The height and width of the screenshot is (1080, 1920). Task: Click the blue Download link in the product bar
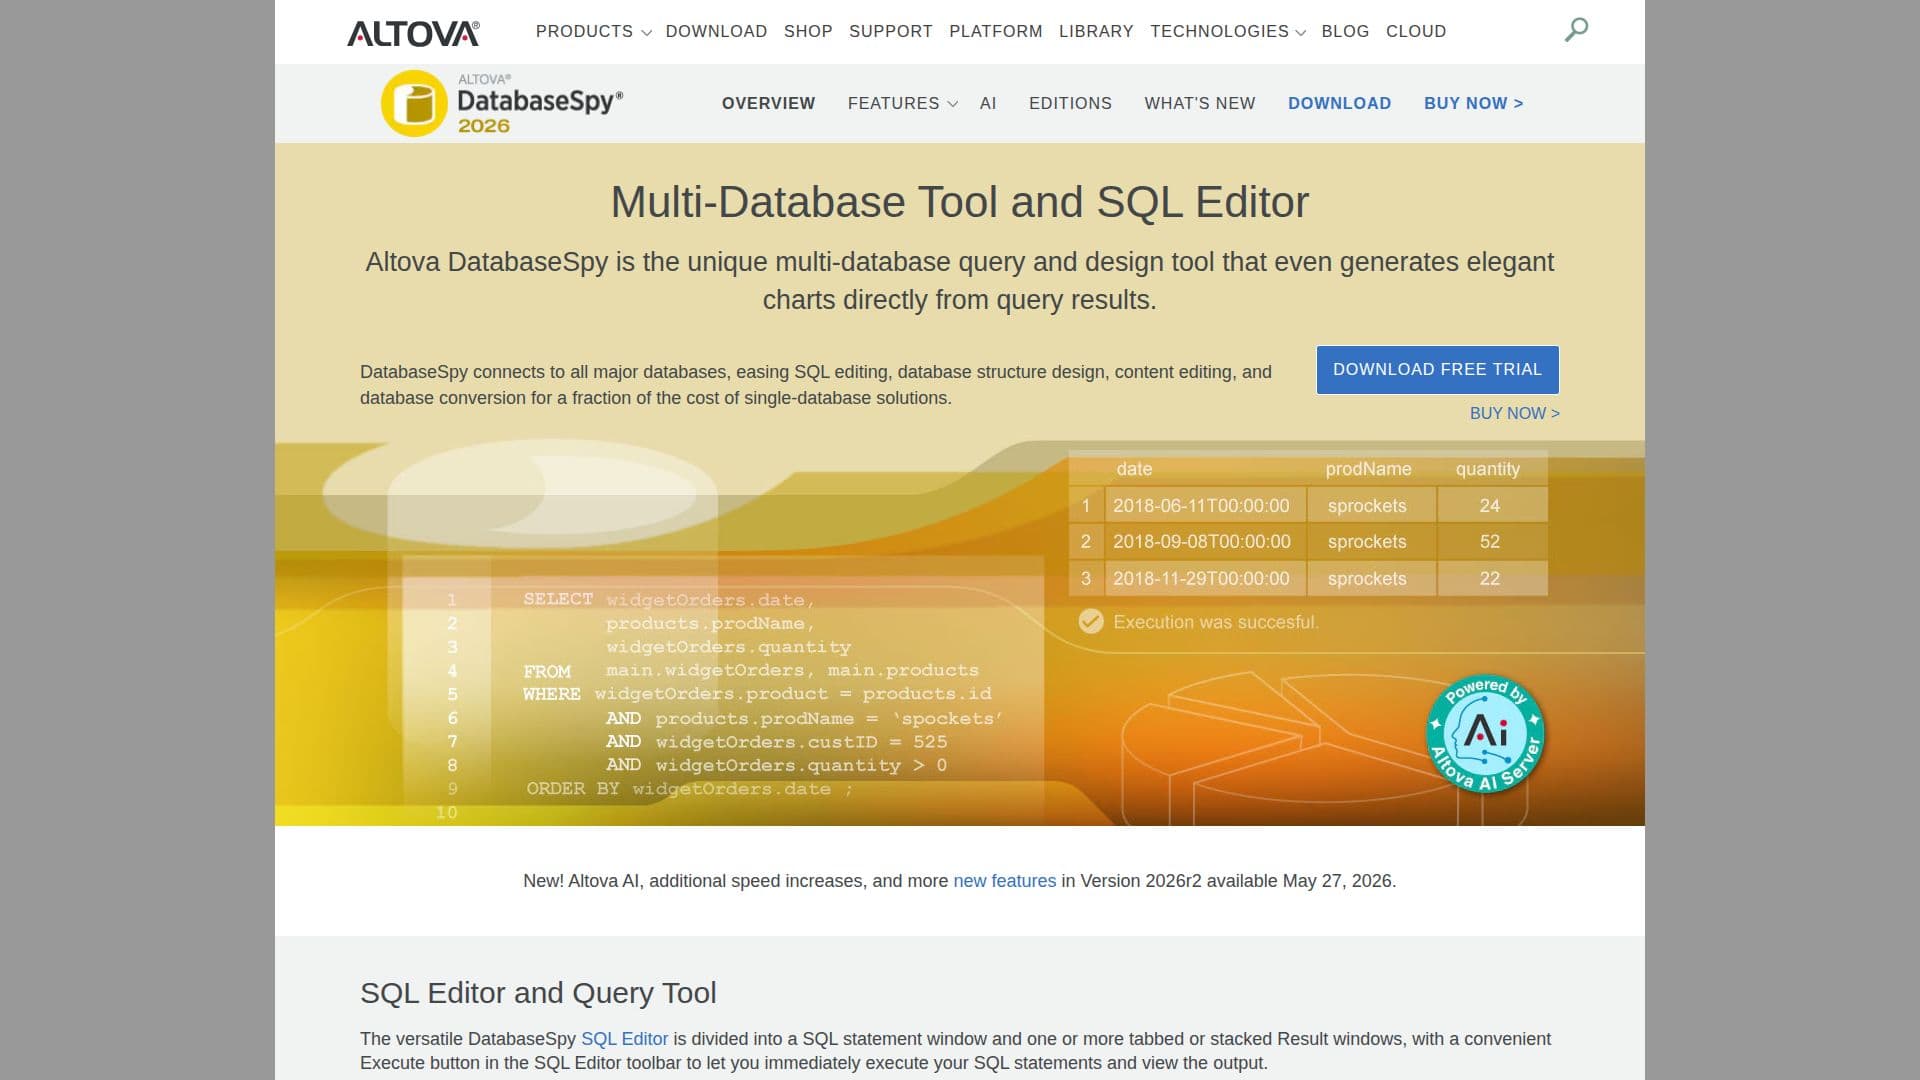click(x=1339, y=104)
